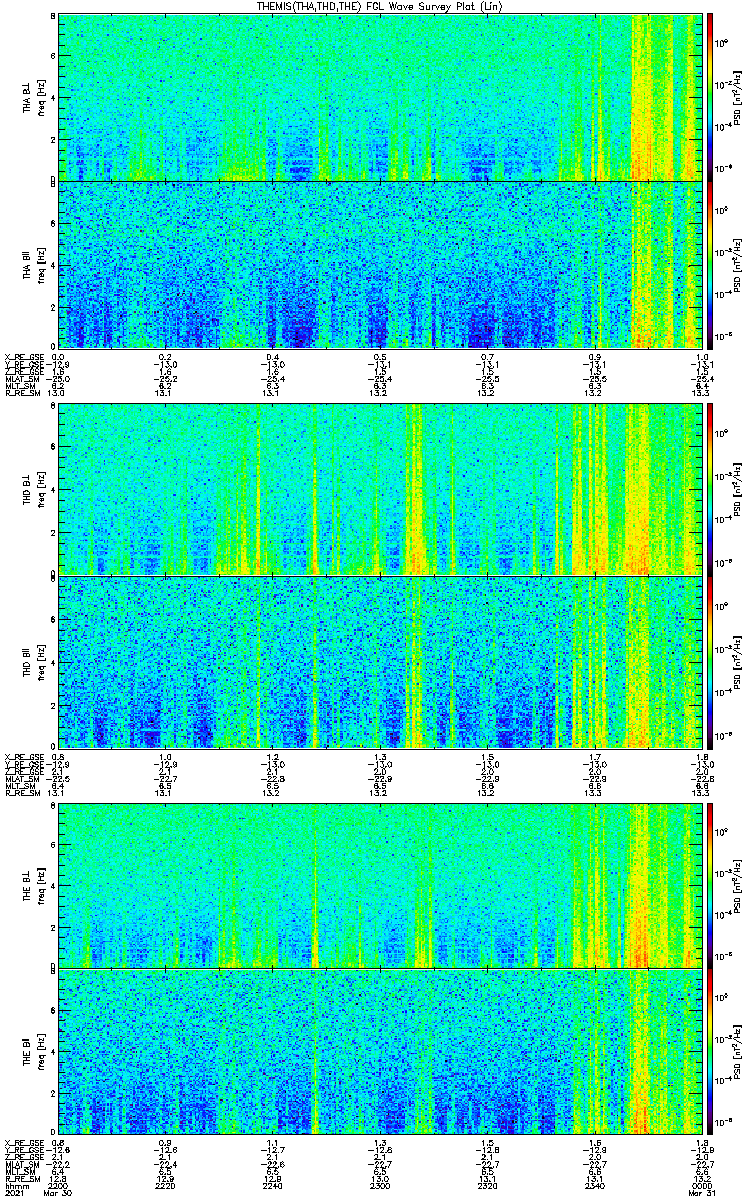Click the THE BL PSD color bar

tap(710, 884)
